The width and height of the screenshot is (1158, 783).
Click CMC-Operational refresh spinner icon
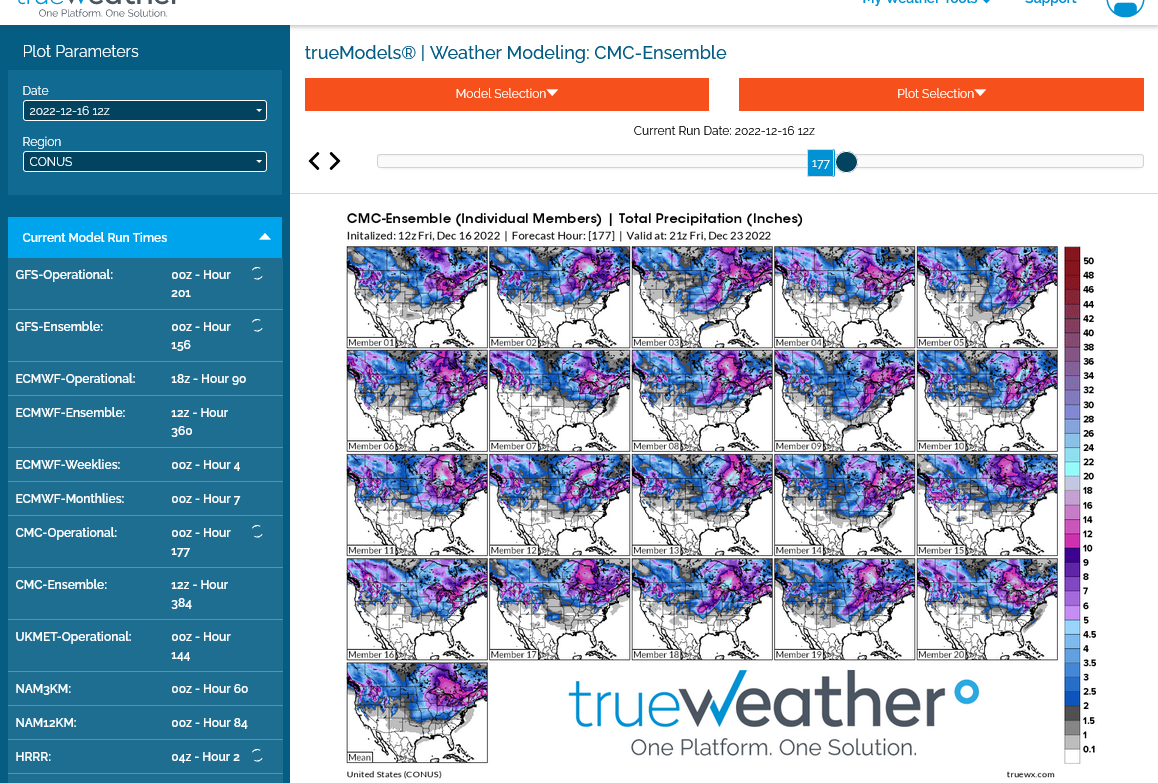tap(257, 531)
